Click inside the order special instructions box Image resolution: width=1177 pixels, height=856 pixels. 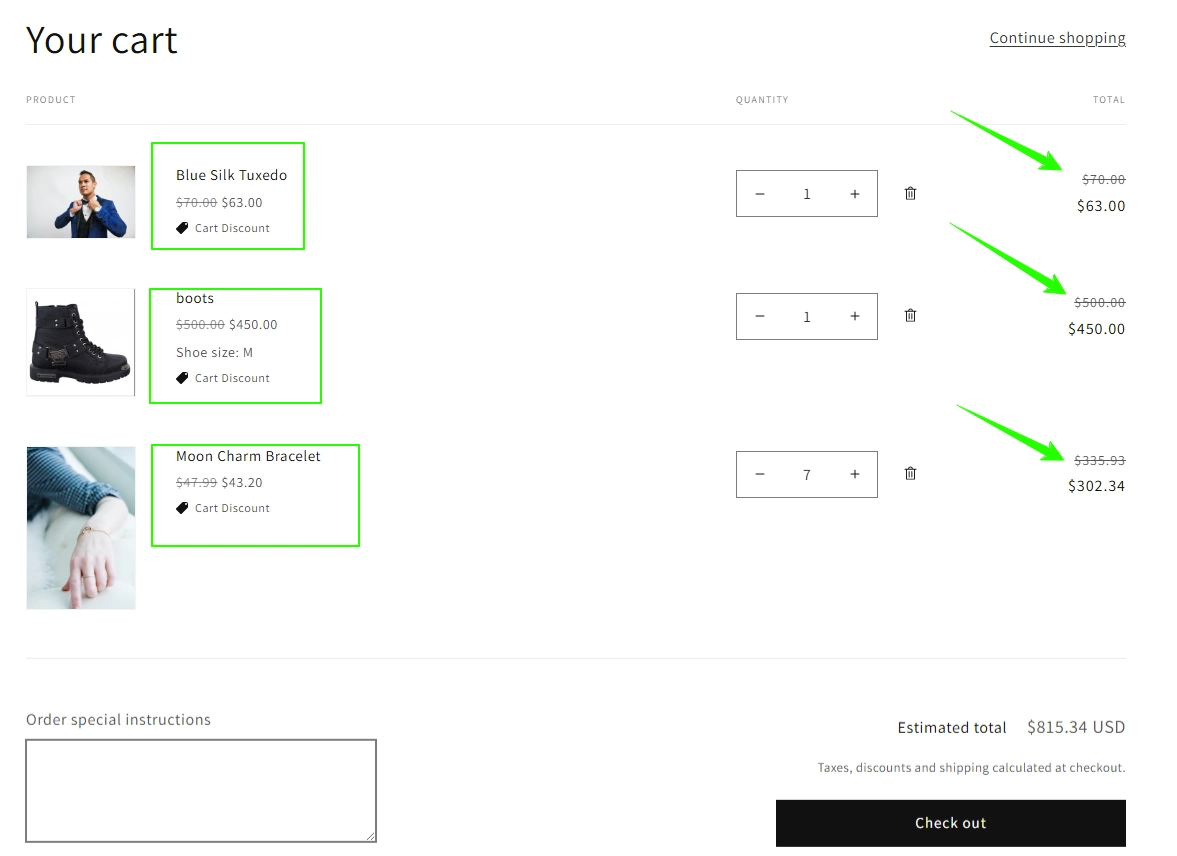(200, 789)
